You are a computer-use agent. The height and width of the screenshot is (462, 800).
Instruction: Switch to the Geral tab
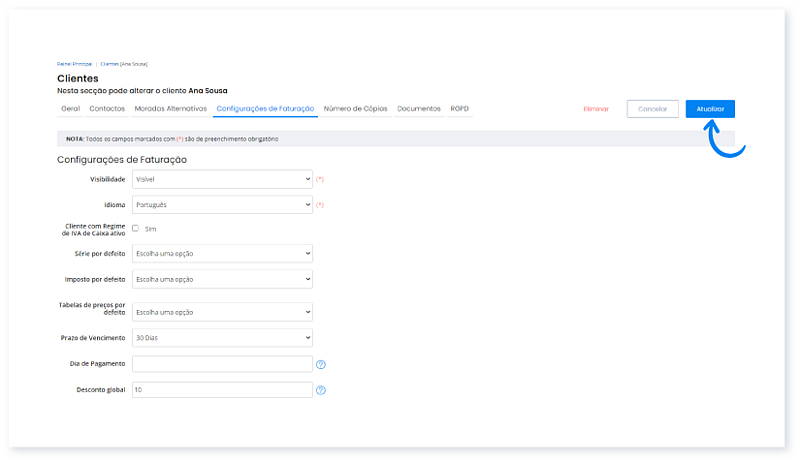70,108
